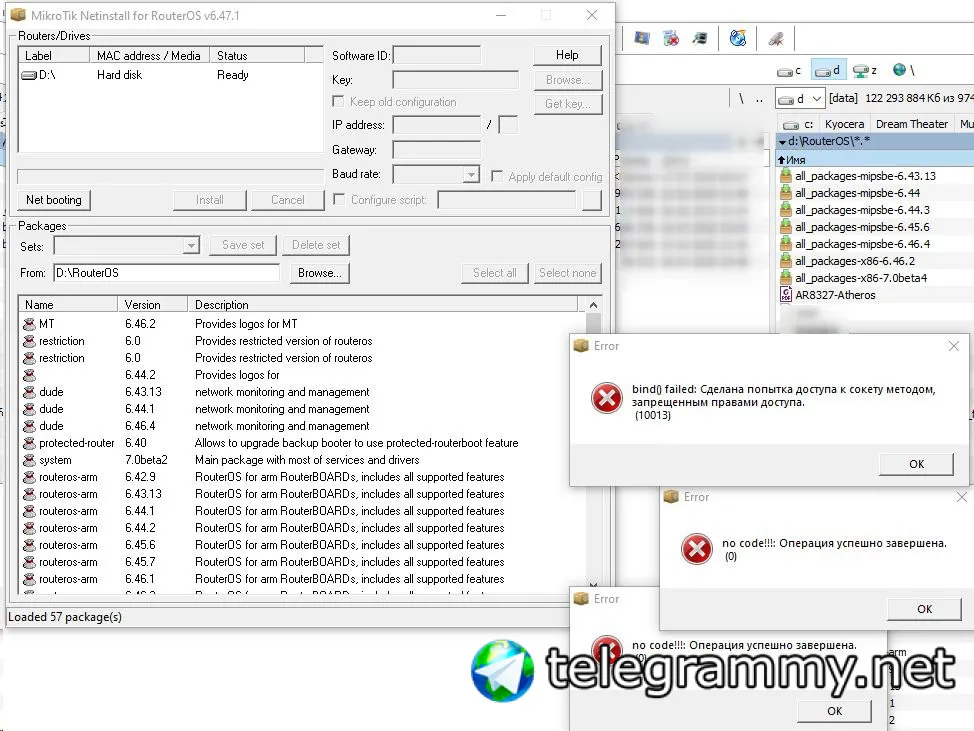
Task: Click the Help button
Action: point(567,55)
